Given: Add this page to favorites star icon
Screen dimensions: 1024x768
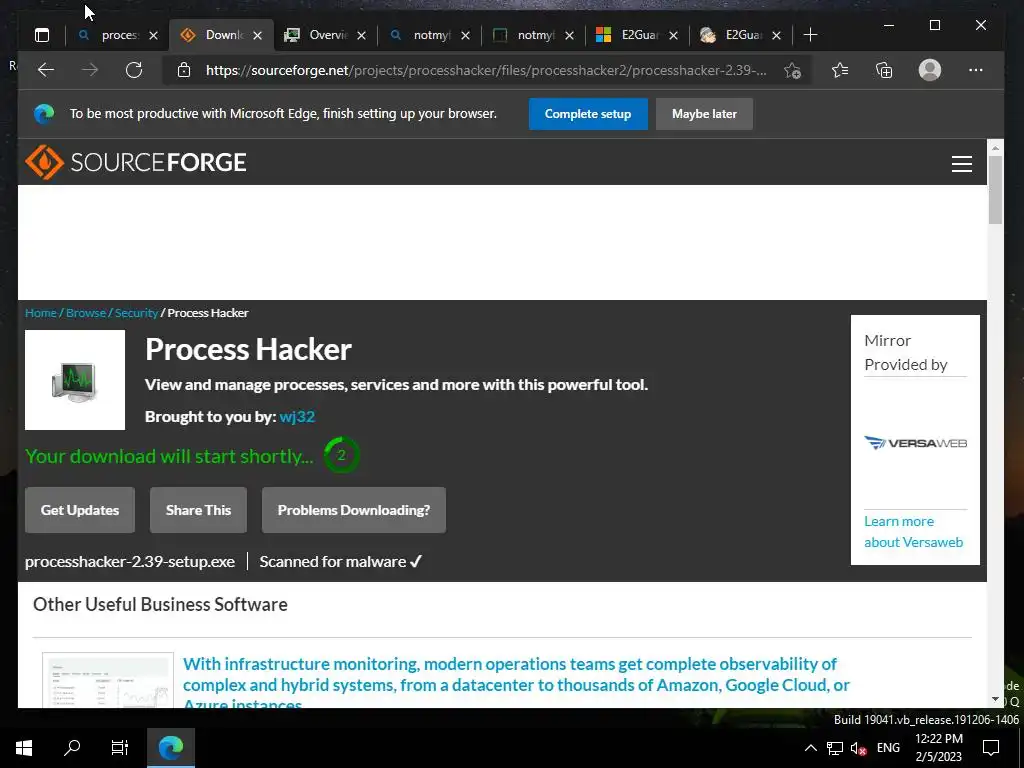Looking at the screenshot, I should click(x=792, y=71).
